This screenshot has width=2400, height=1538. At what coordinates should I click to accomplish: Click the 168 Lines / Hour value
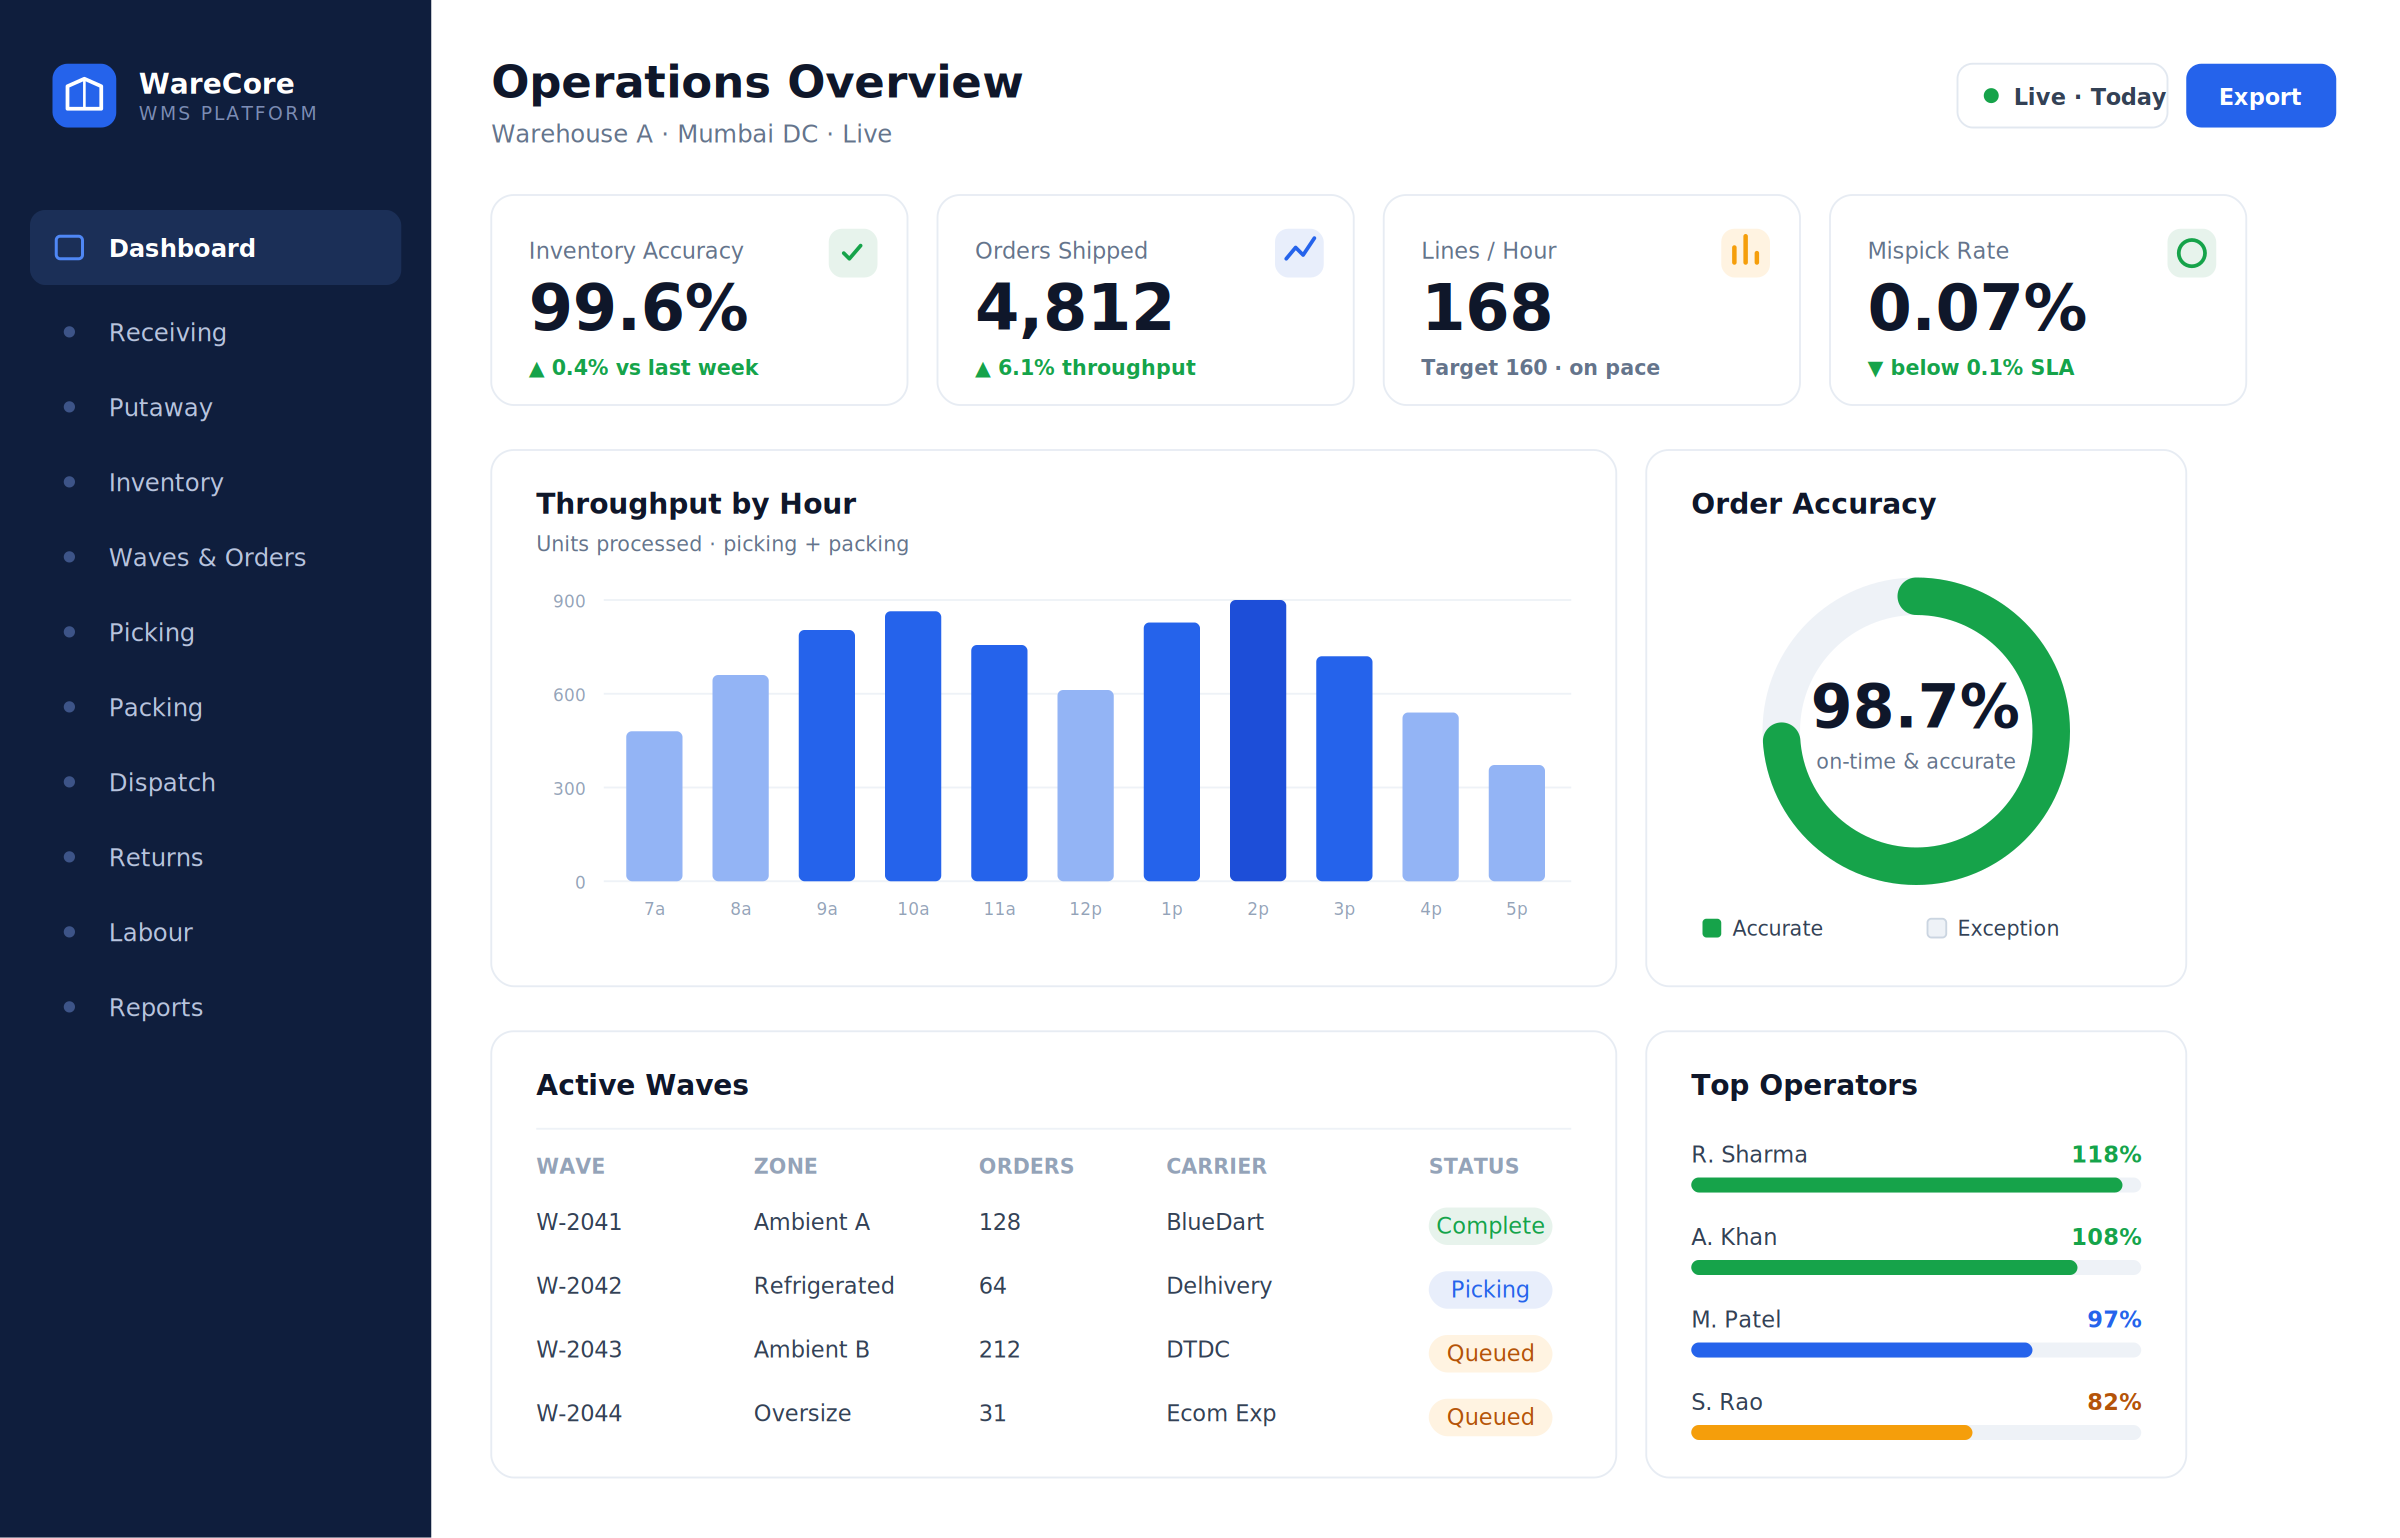pos(1487,308)
